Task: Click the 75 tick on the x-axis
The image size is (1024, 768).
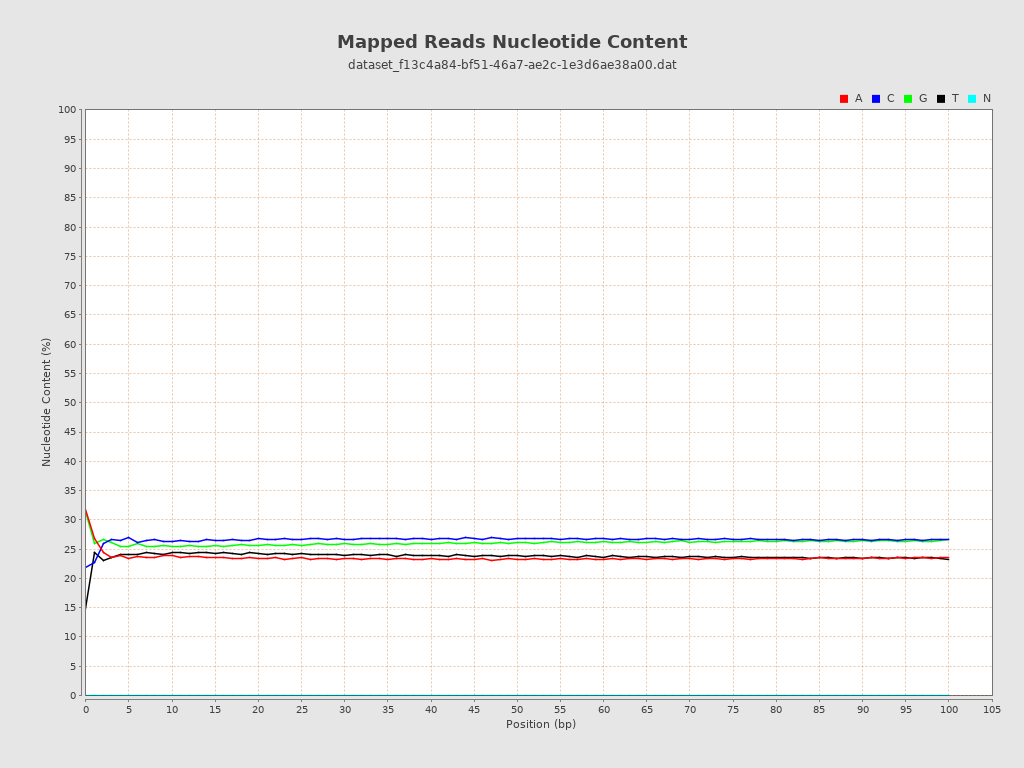Action: (x=733, y=710)
